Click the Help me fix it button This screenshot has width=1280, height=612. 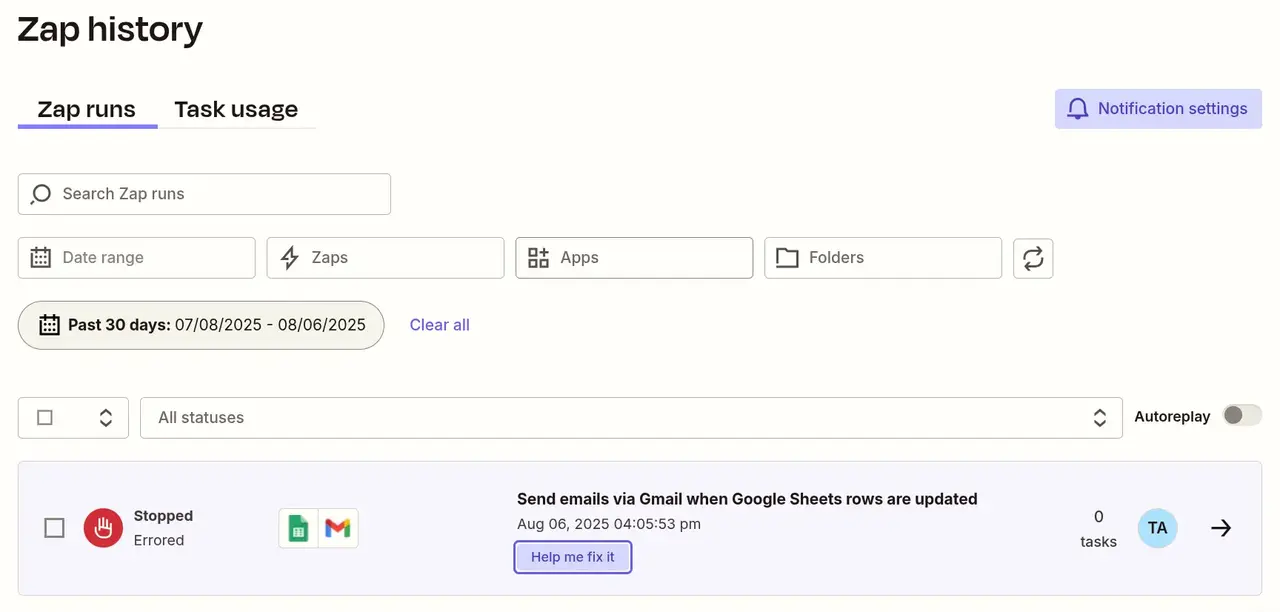pos(573,557)
